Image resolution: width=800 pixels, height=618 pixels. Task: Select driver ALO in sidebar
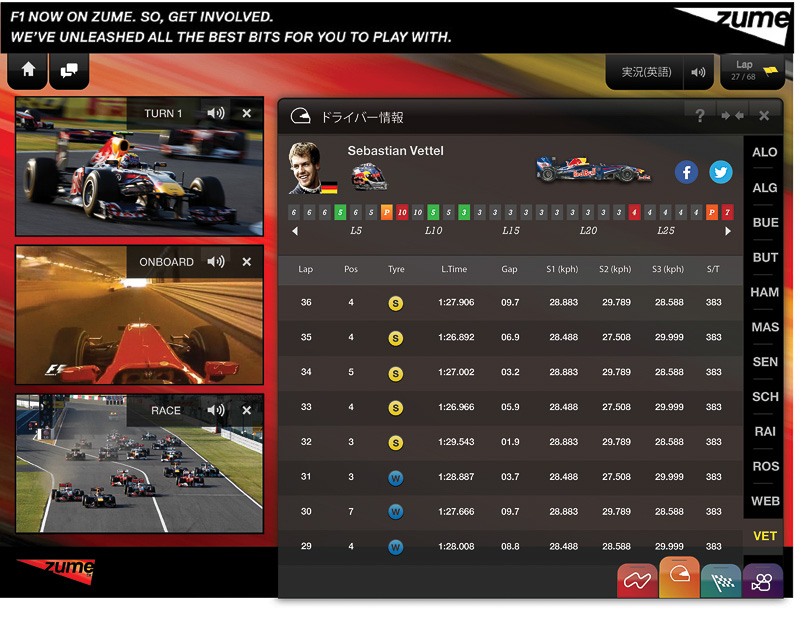coord(764,152)
